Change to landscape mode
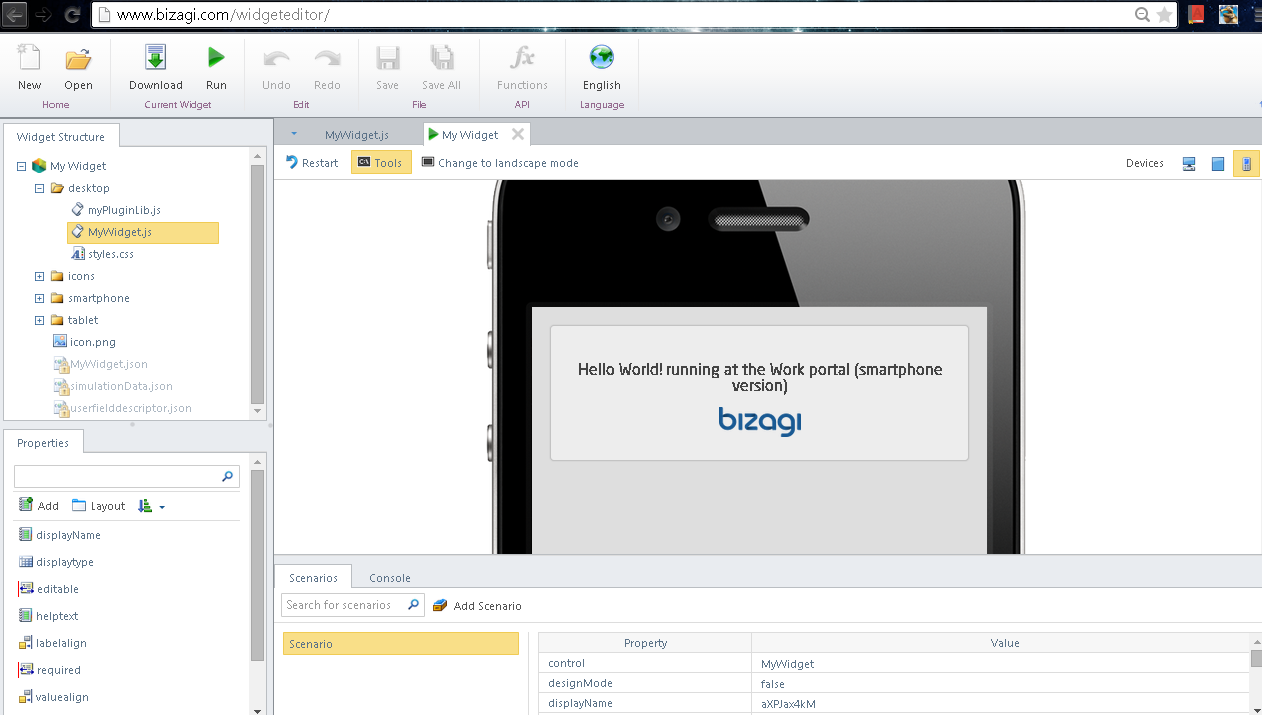Screen dimensions: 1262x715 click(500, 163)
